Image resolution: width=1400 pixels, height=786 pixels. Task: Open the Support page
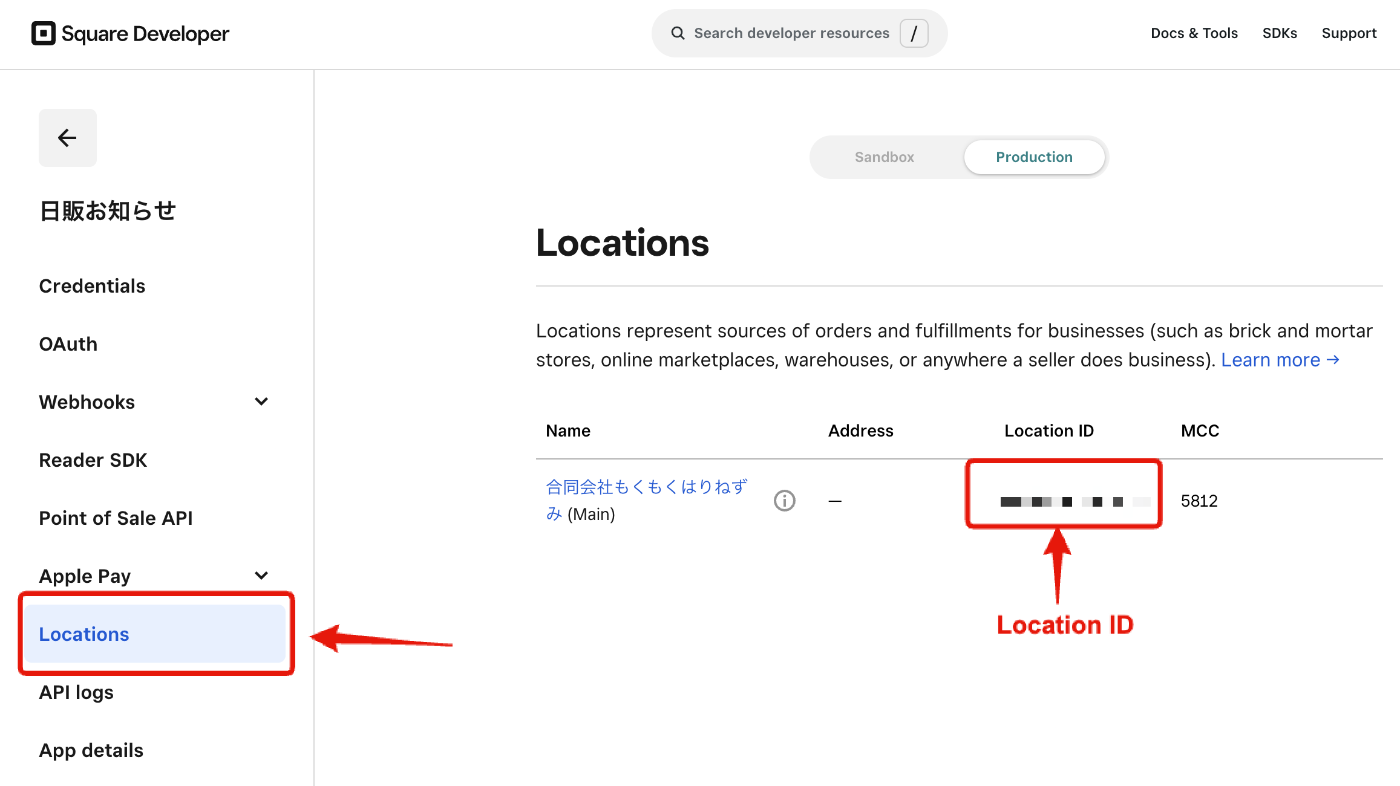1349,33
